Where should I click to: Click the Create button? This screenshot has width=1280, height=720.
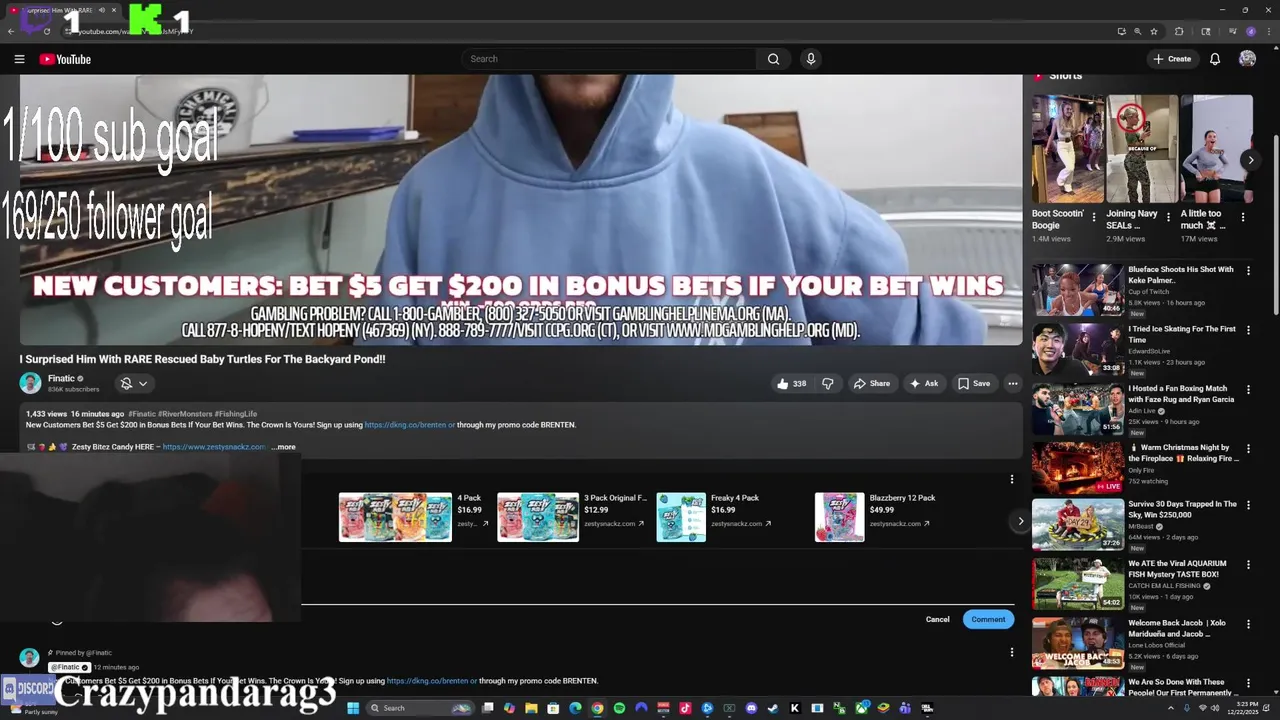[1172, 59]
